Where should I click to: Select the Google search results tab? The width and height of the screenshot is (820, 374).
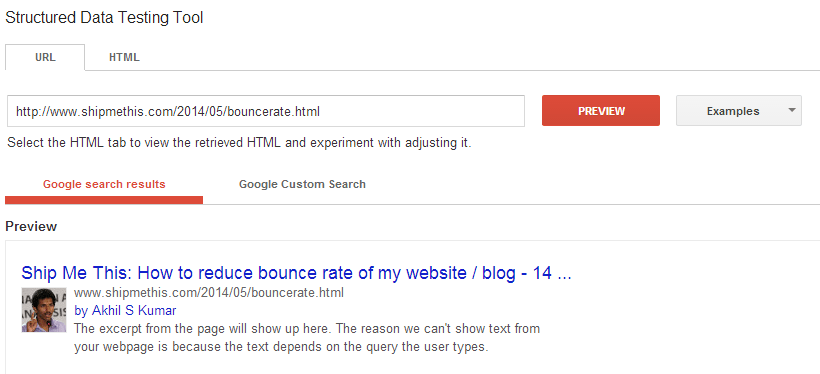point(104,184)
